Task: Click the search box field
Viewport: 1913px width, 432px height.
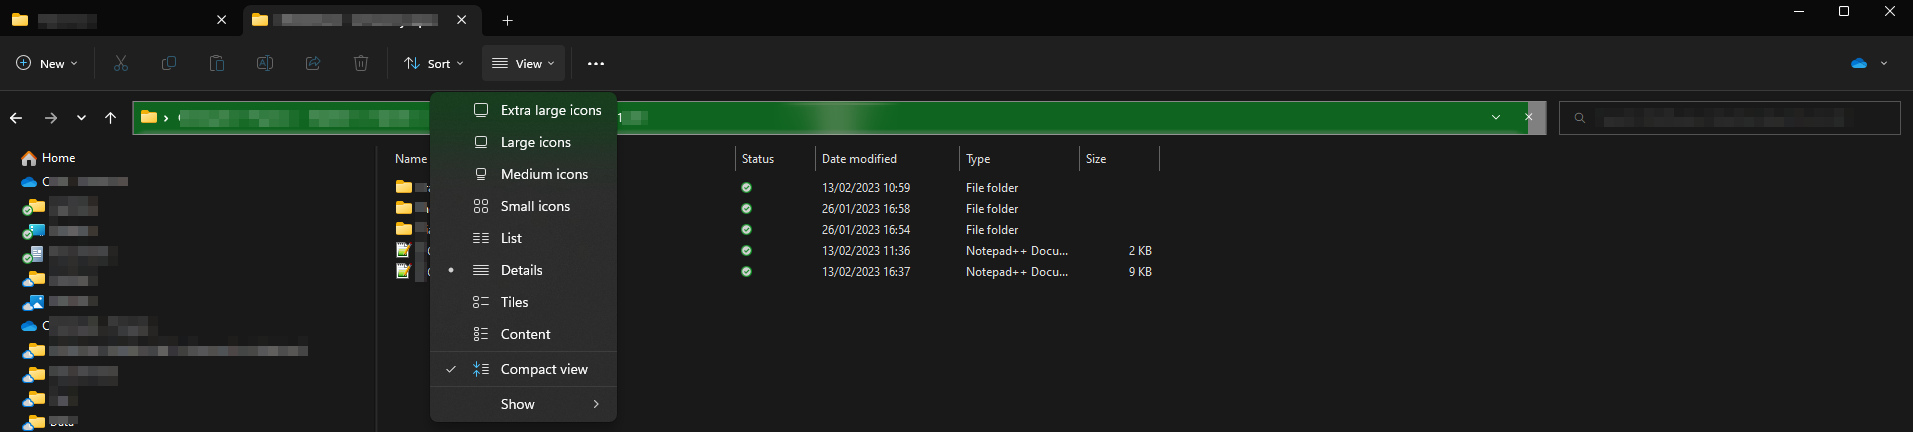Action: [x=1729, y=118]
